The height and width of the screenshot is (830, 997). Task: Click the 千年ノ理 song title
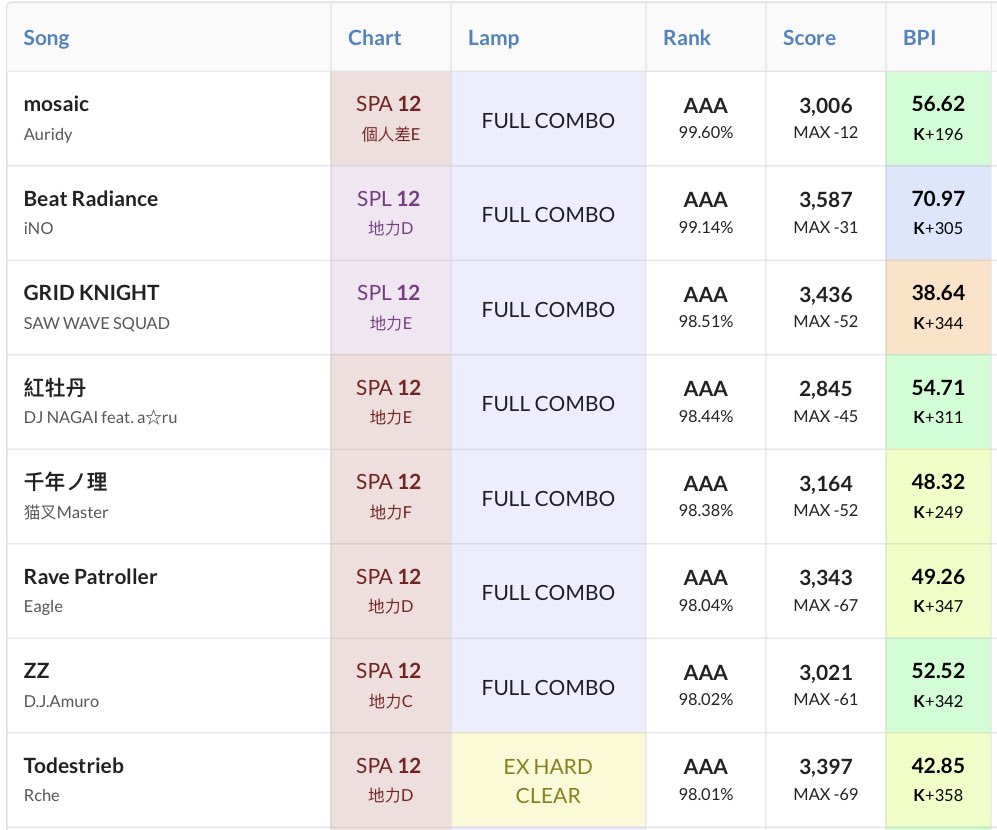pos(65,482)
